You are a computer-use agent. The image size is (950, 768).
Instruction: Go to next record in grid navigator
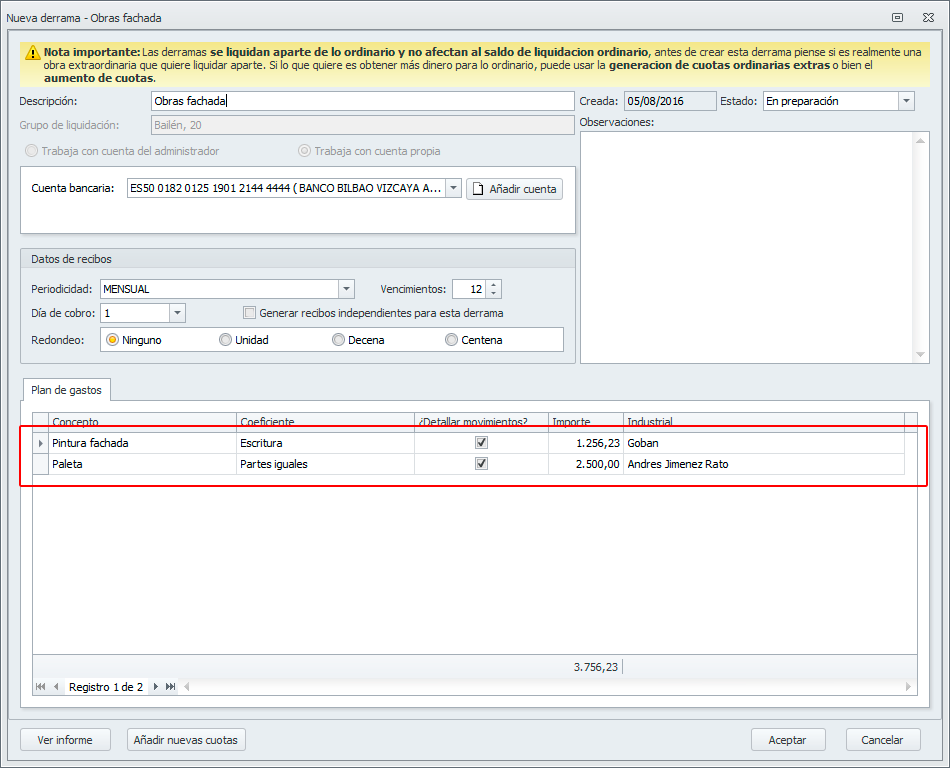(x=156, y=686)
